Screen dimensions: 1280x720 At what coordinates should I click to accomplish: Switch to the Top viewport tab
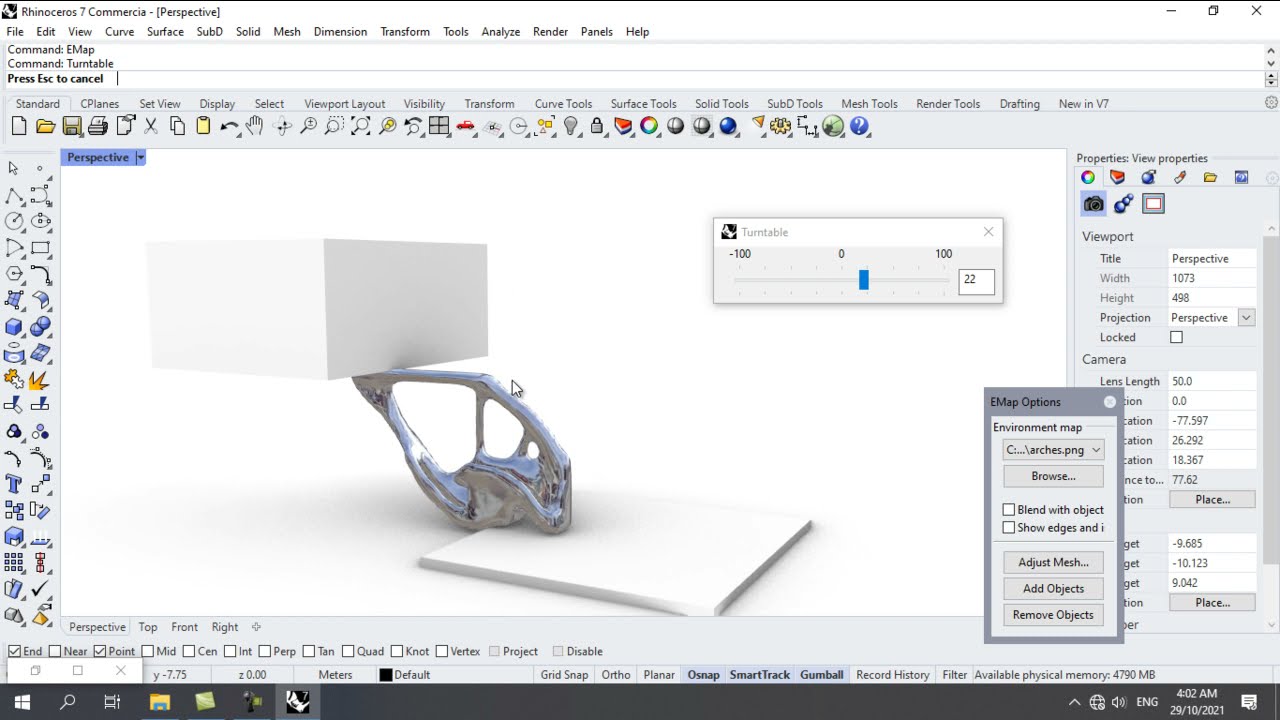click(148, 627)
